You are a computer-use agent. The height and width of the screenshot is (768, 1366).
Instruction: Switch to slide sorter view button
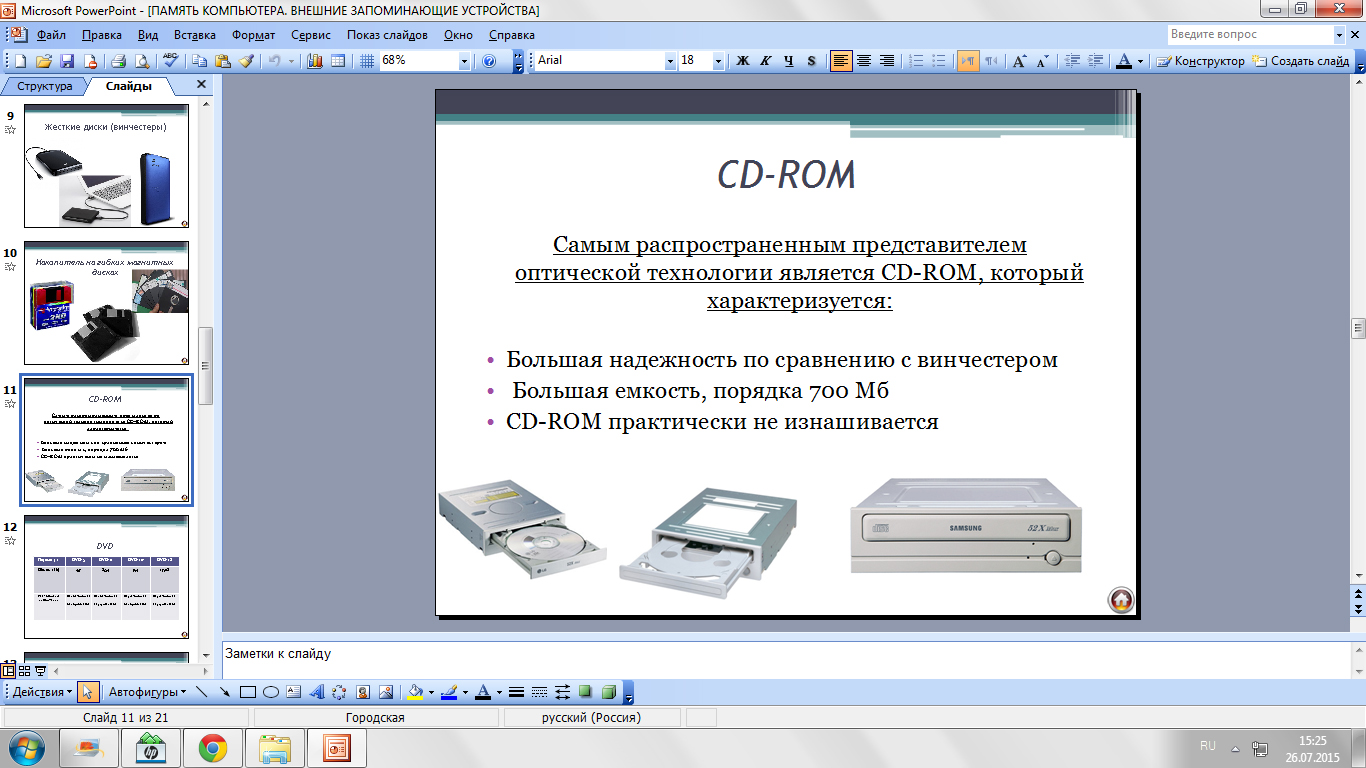point(25,671)
